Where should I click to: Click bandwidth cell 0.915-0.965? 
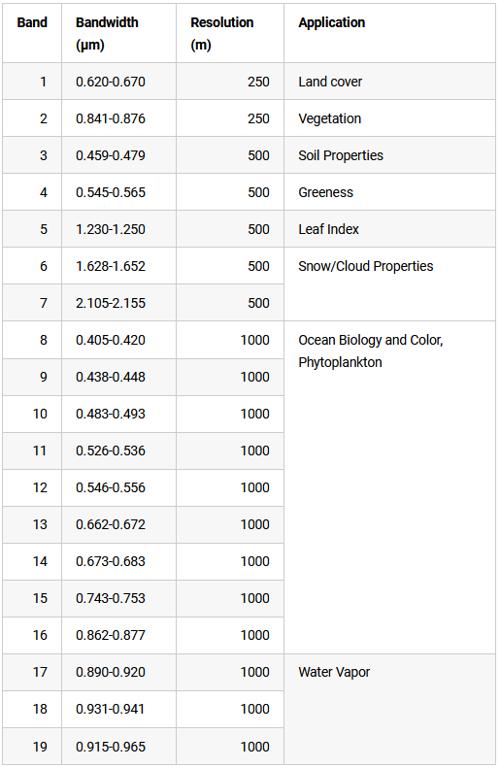coord(119,746)
